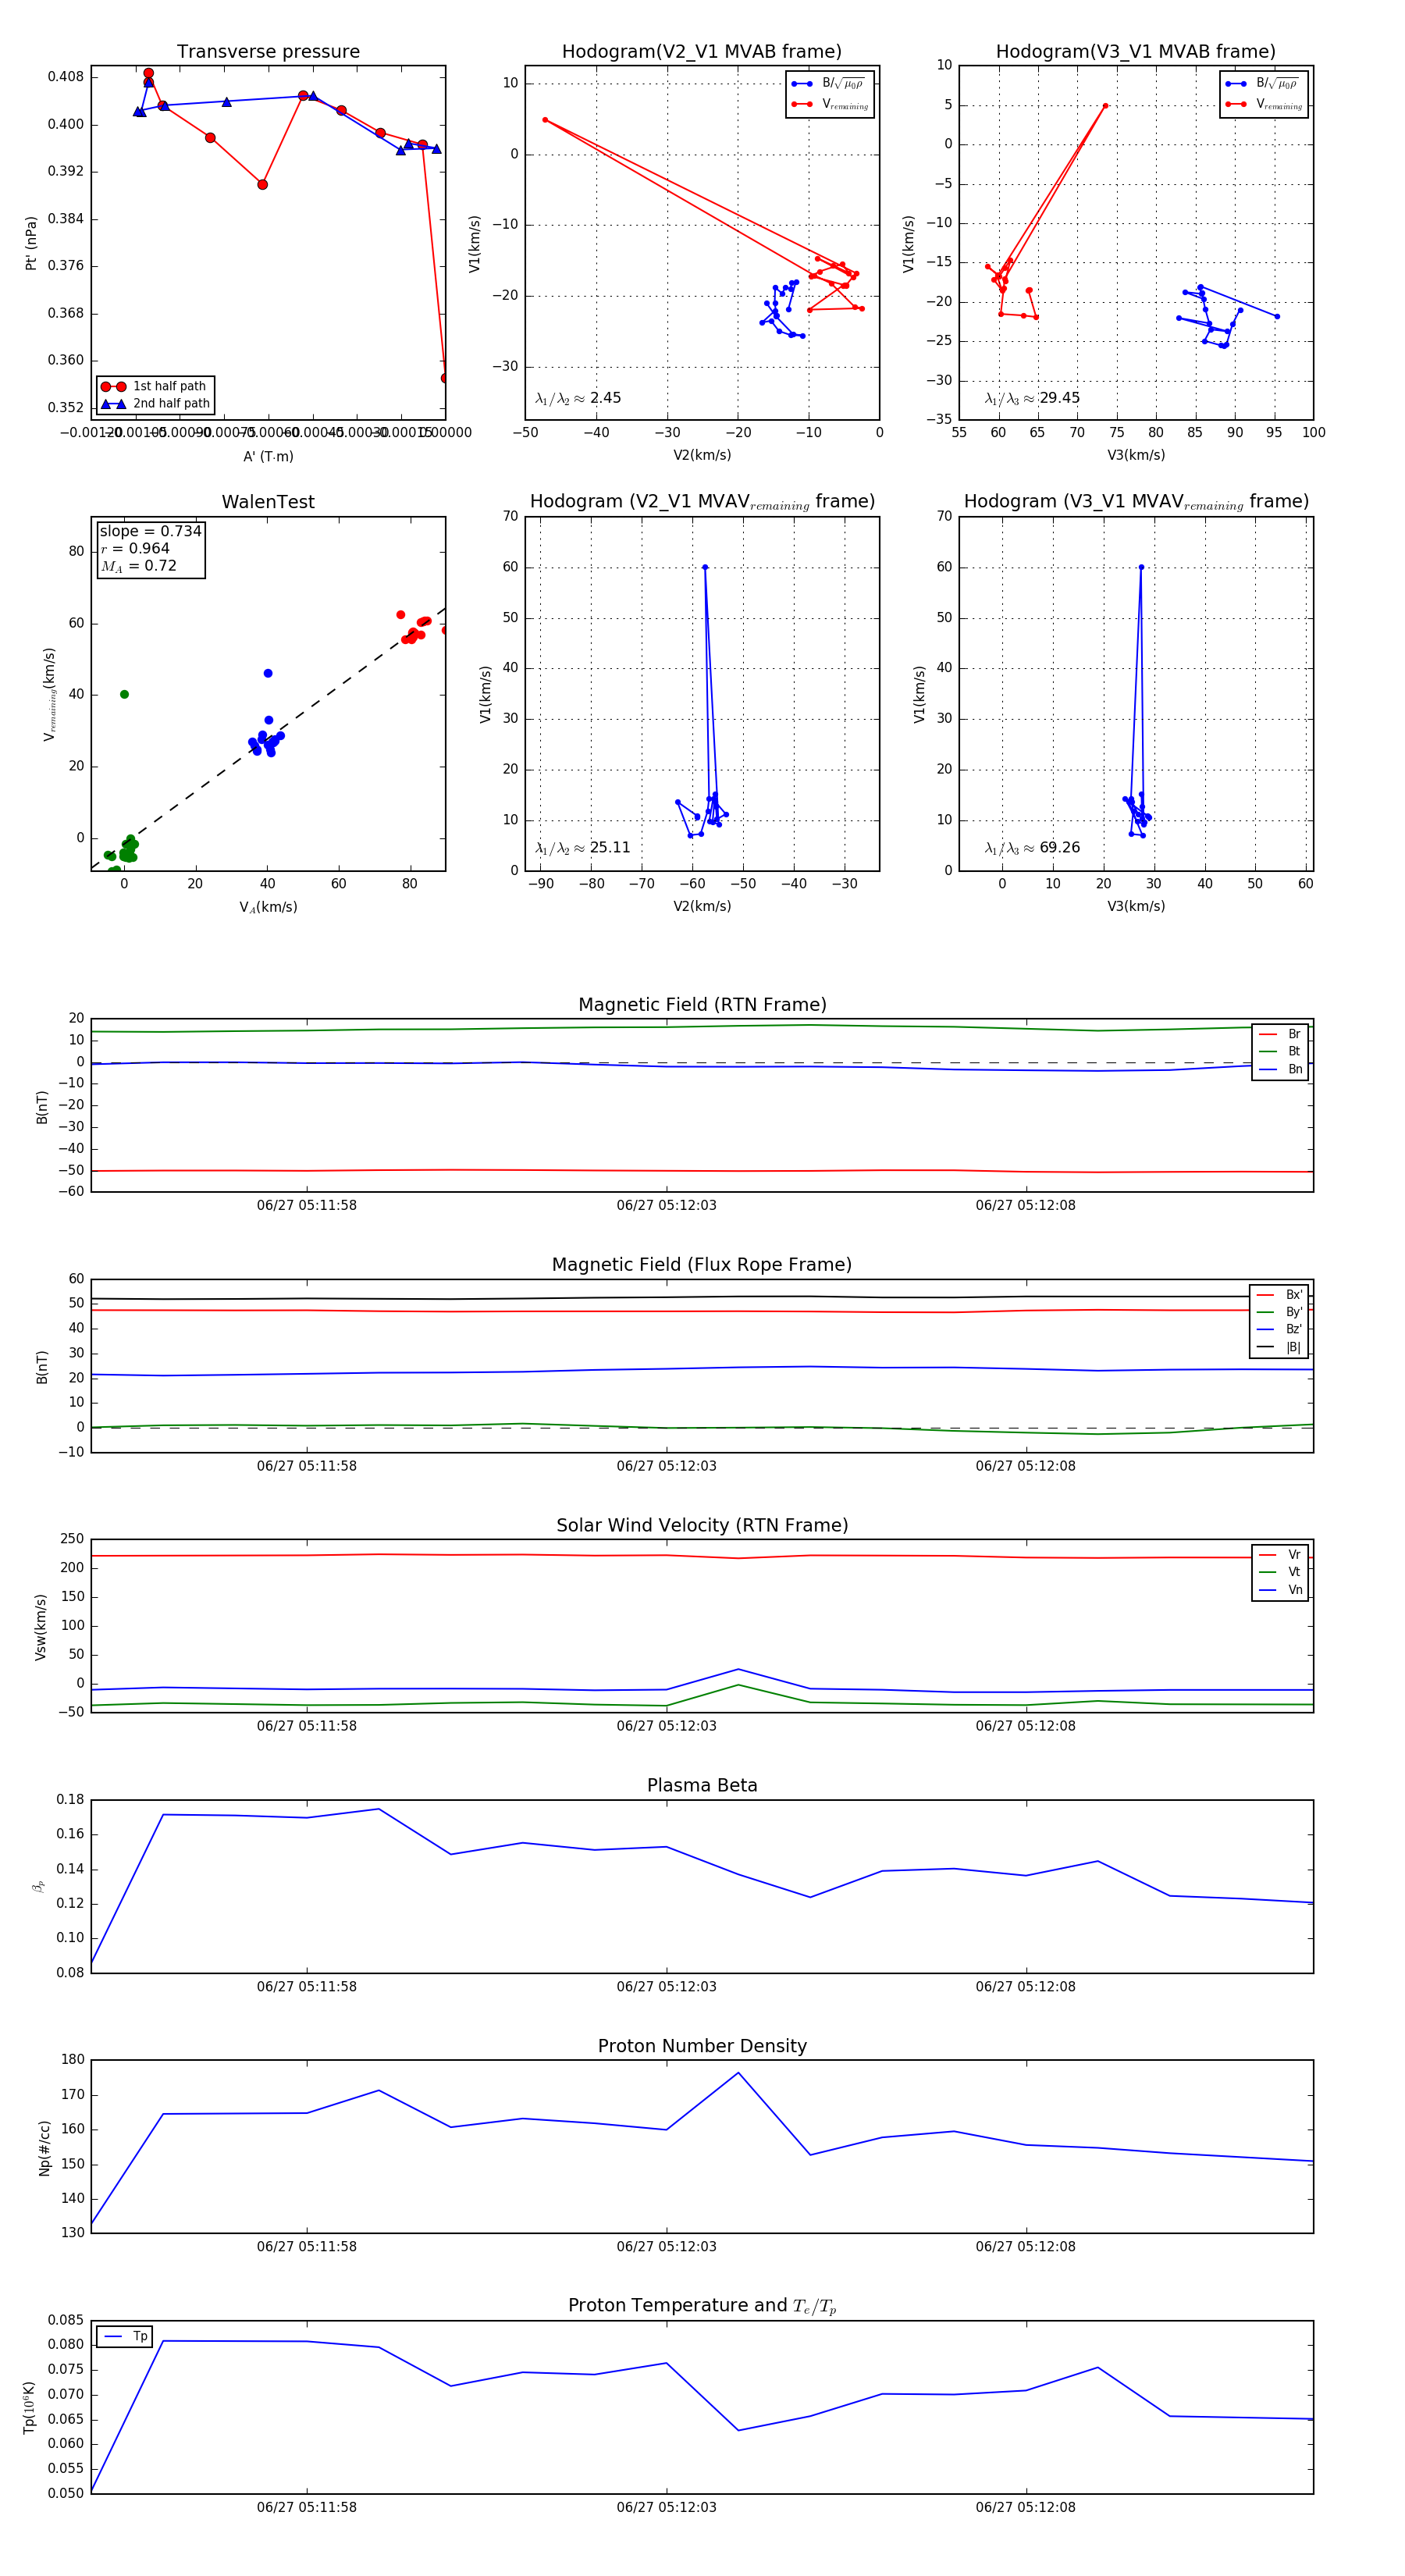The width and height of the screenshot is (1405, 2576).
Task: Click the 60 km/s peak point in V2_V1 MVAV hodogram
Action: 705,567
